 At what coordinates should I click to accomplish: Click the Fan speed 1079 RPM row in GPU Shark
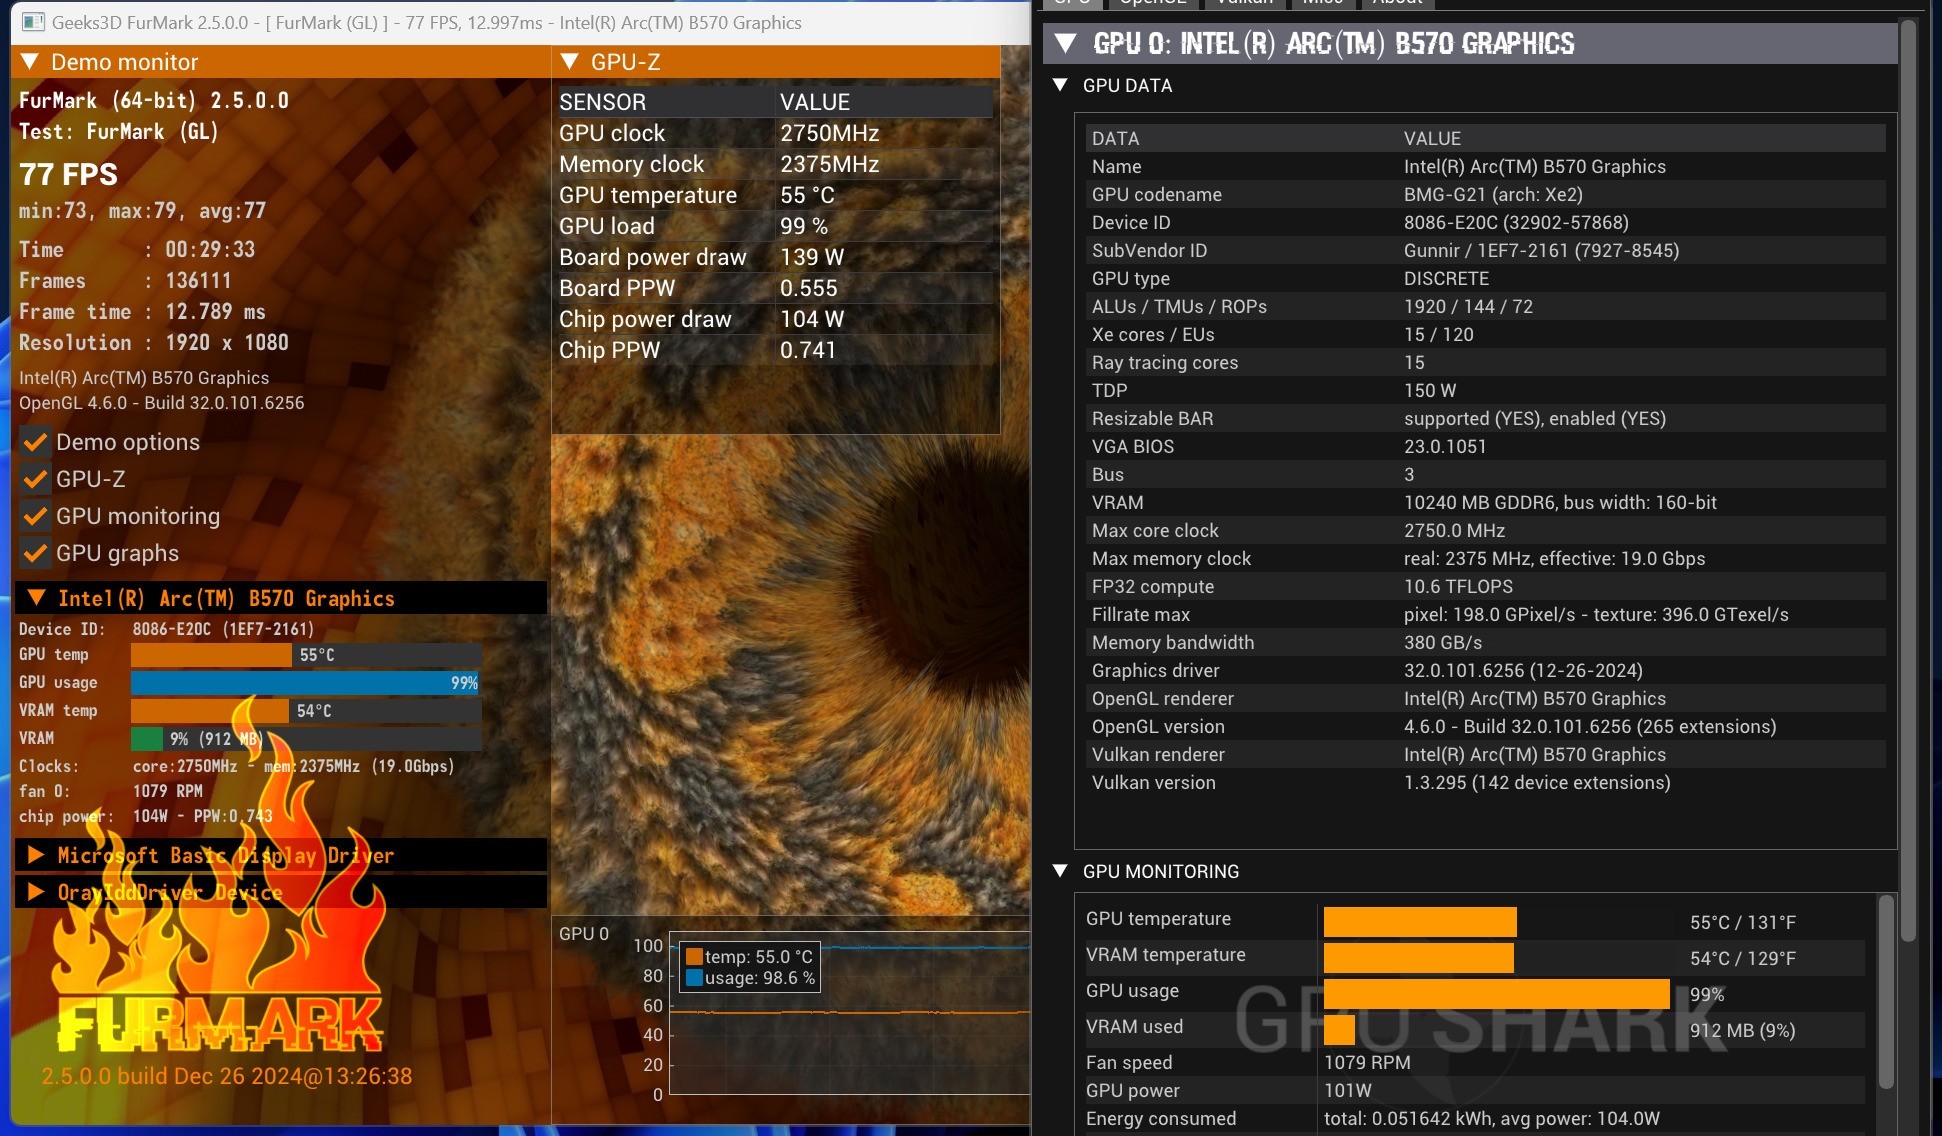point(1475,1062)
